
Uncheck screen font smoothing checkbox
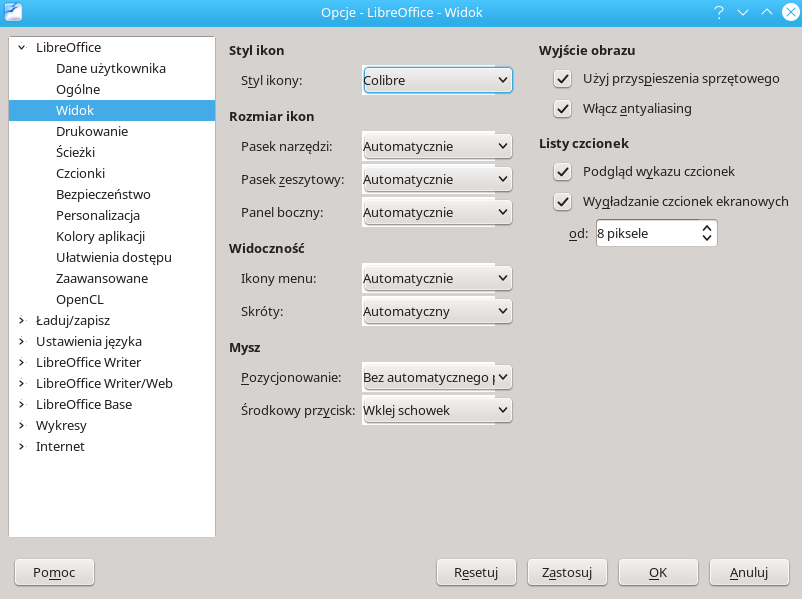563,202
